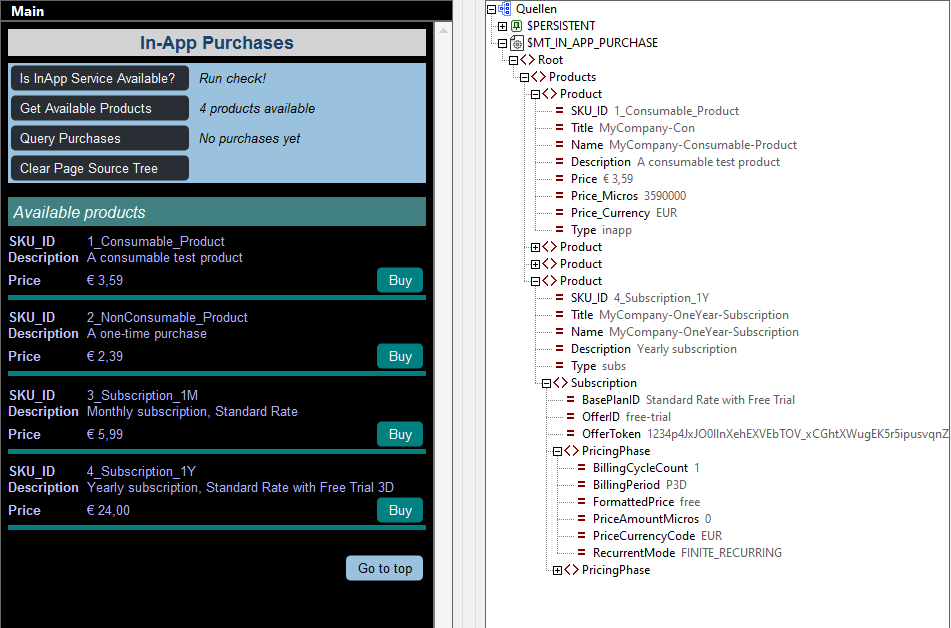
Task: Click the Subscription element icon
Action: point(560,383)
